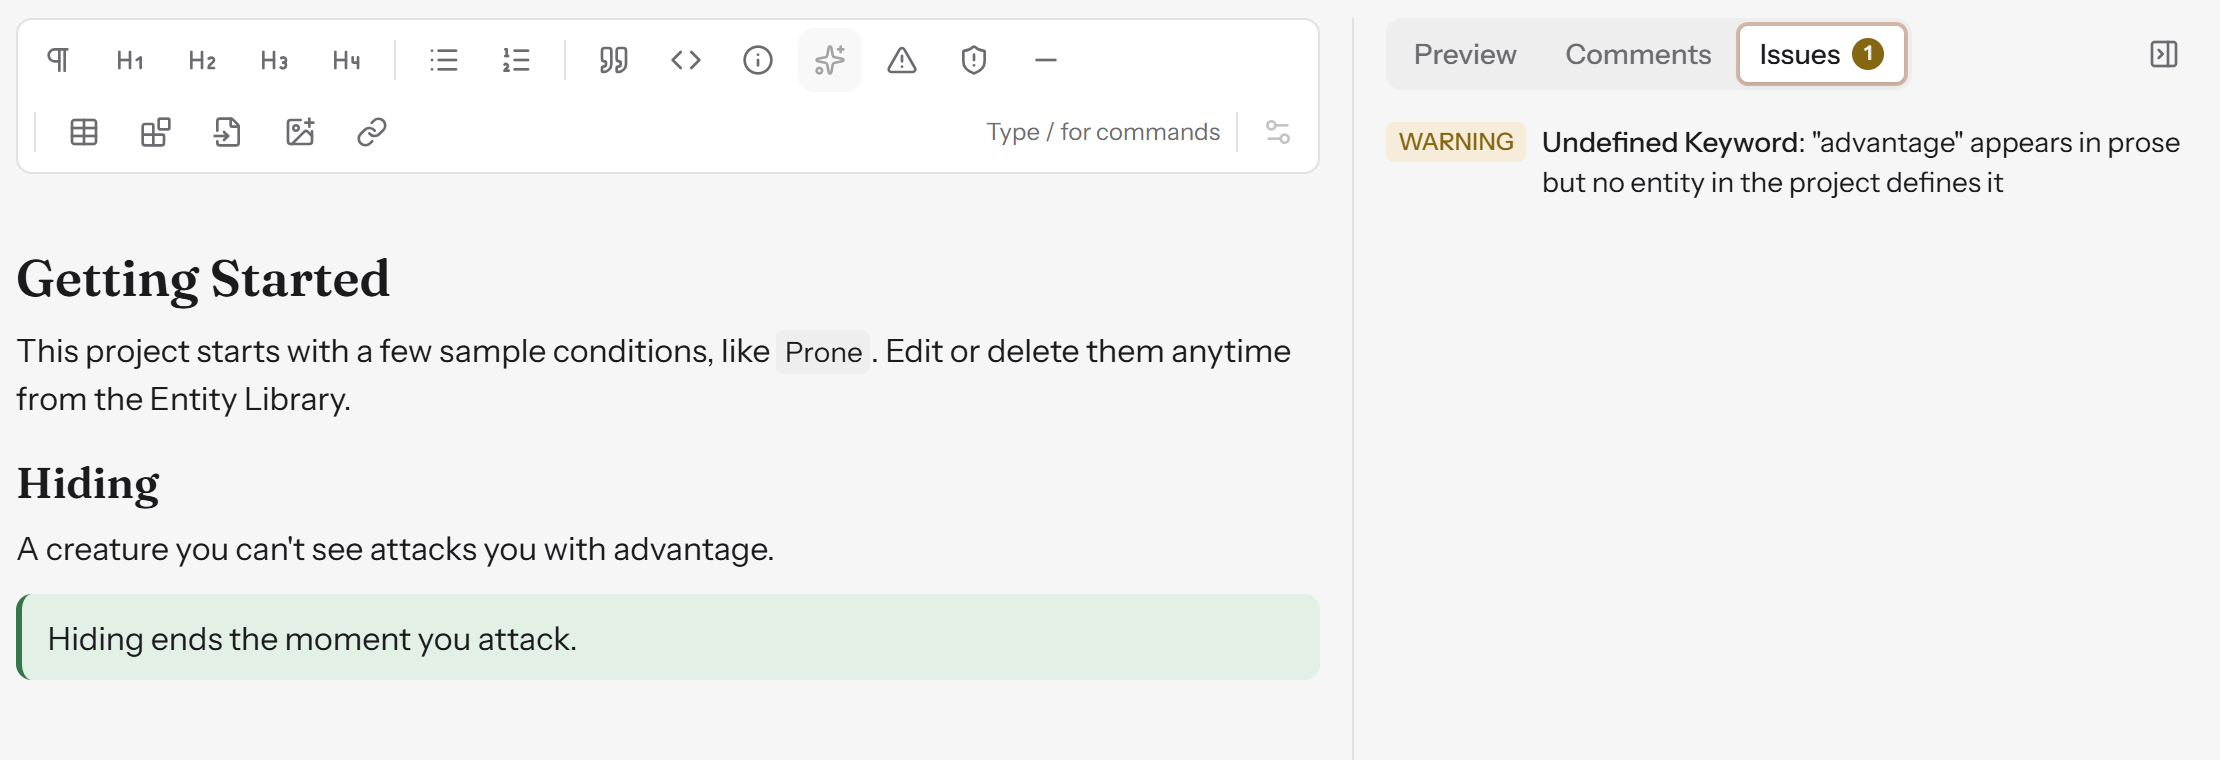Collapse the right side panel

pos(2164,54)
